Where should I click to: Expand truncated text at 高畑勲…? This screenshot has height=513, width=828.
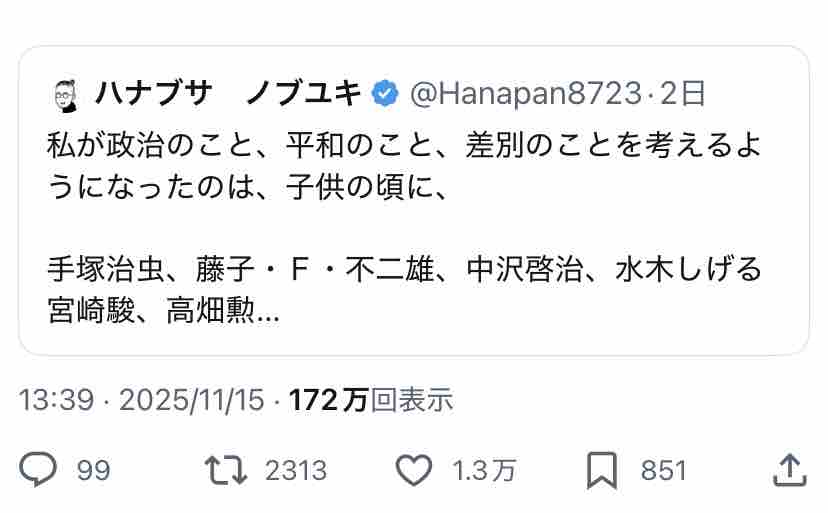tap(222, 311)
